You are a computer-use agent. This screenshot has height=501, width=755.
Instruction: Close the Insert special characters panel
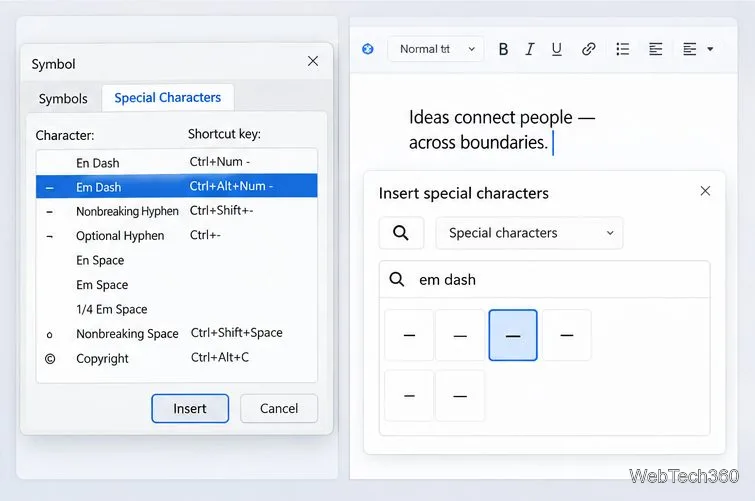(x=705, y=191)
